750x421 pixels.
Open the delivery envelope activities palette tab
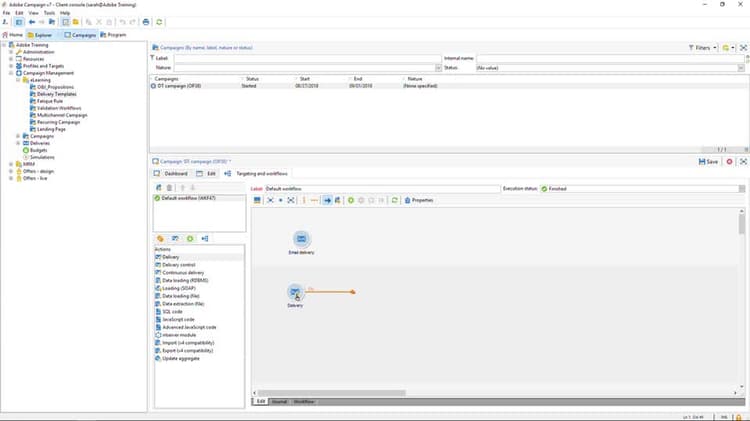tap(175, 239)
